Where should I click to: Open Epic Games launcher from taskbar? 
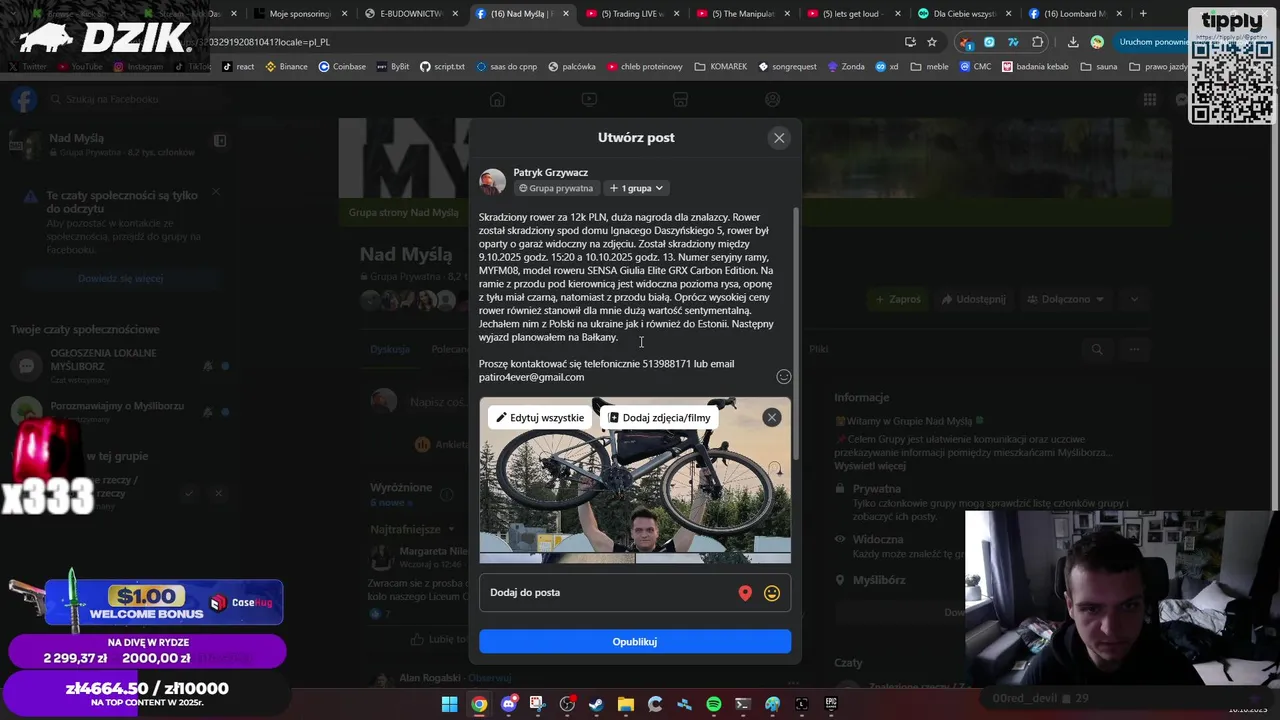[x=831, y=704]
